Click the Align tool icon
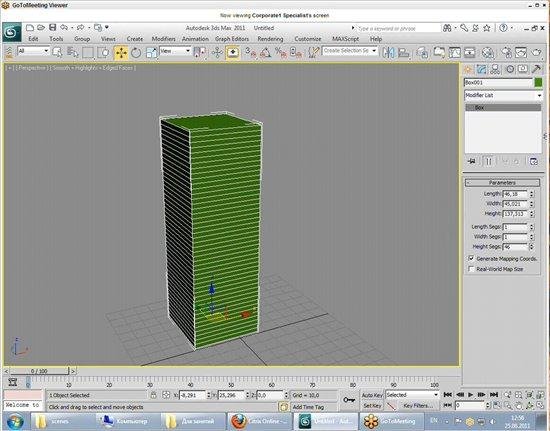The width and height of the screenshot is (550, 431). (x=404, y=53)
